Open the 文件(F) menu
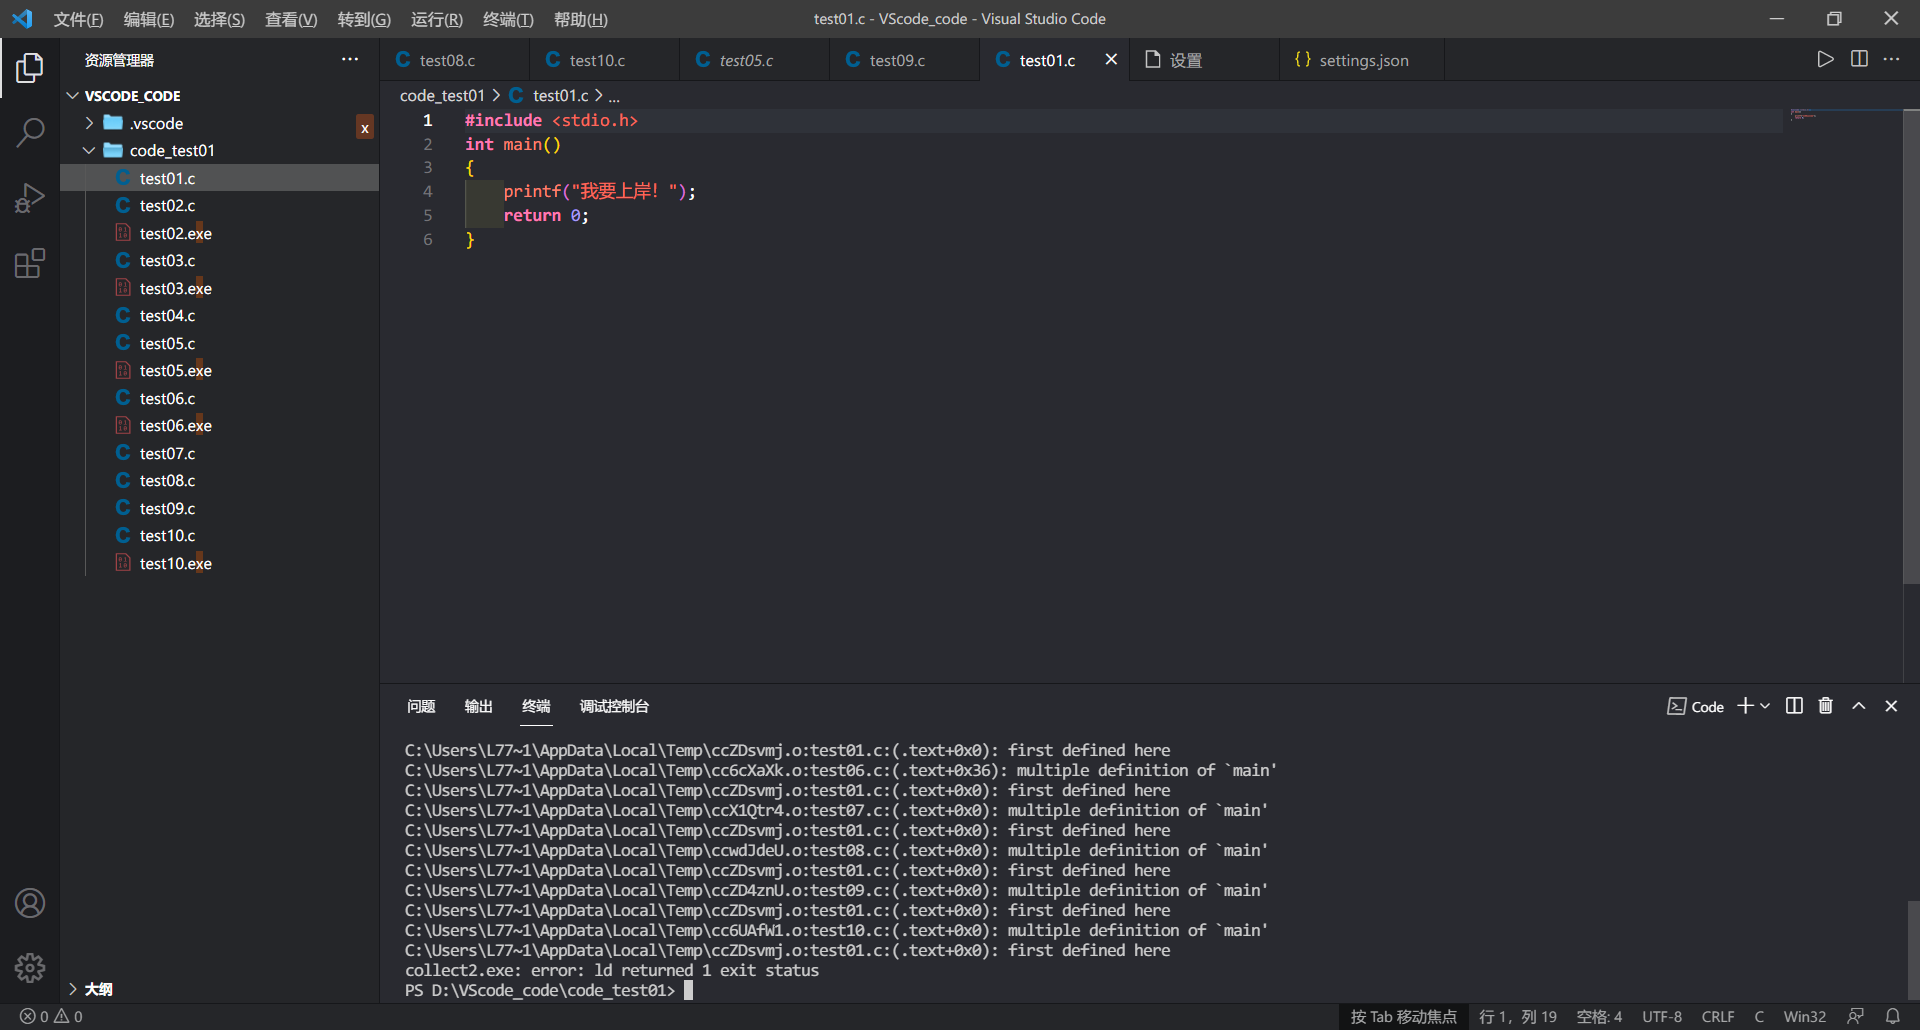The height and width of the screenshot is (1030, 1920). coord(78,19)
